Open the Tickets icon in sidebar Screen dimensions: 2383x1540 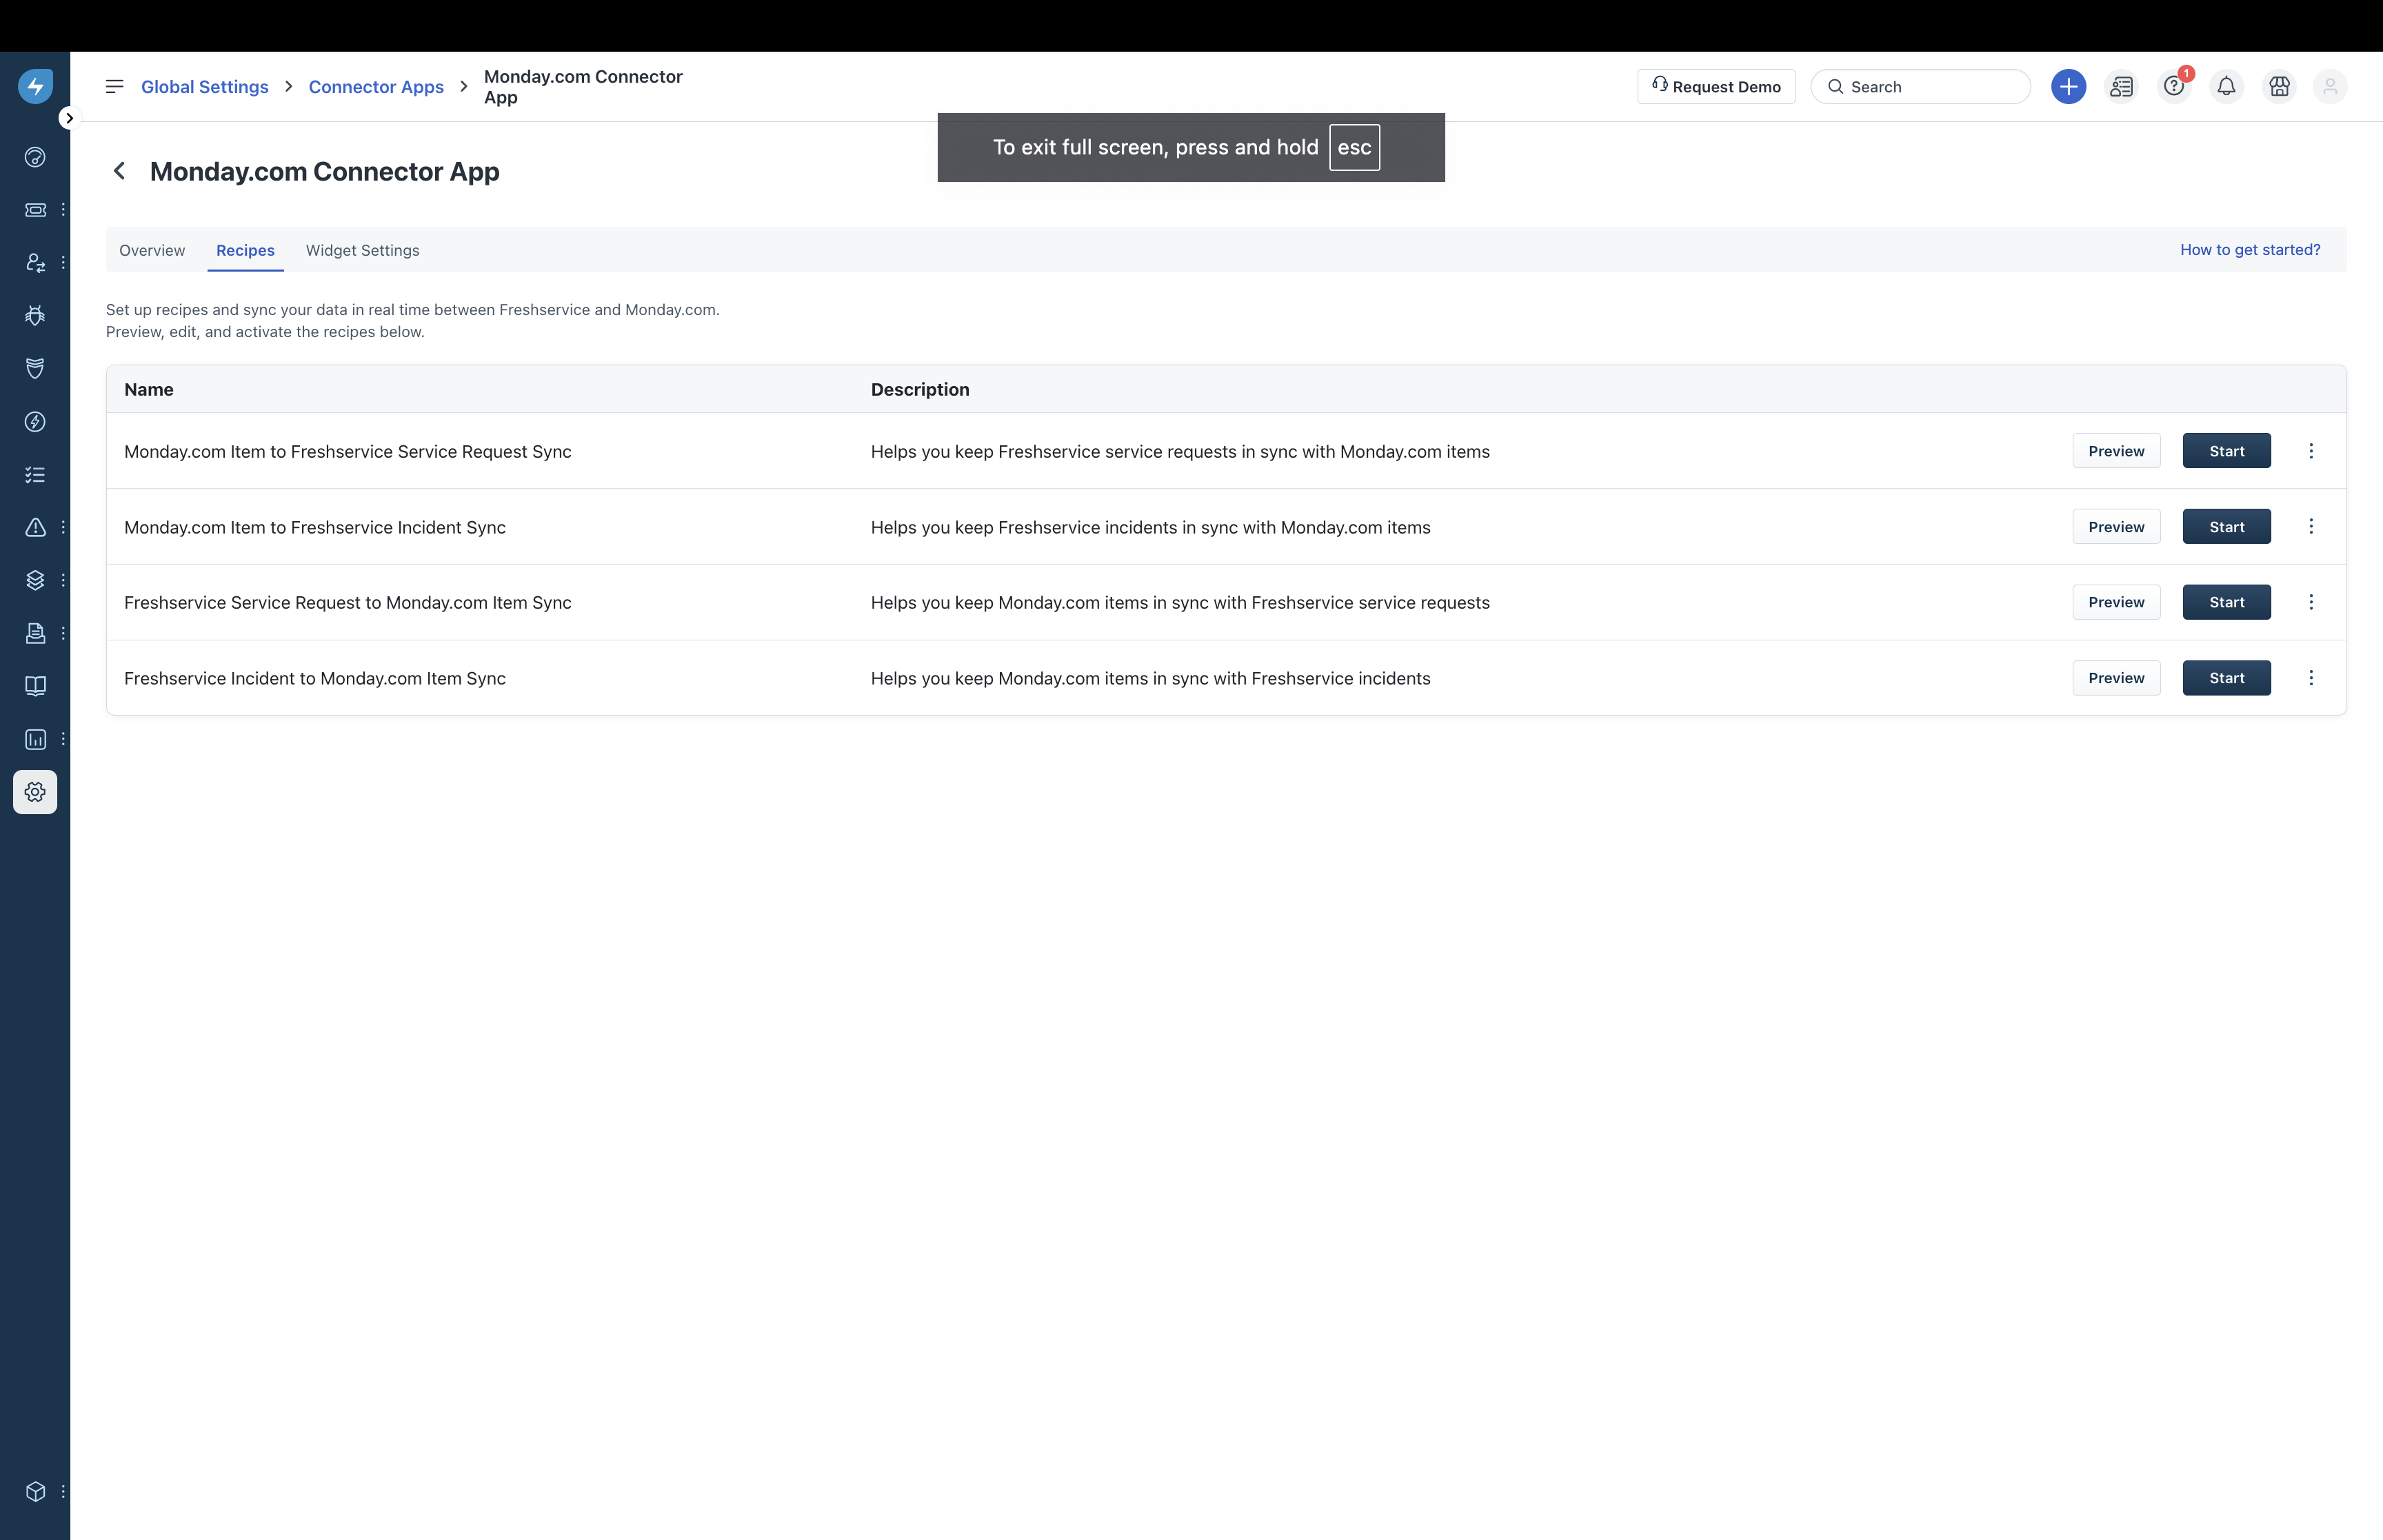tap(35, 210)
